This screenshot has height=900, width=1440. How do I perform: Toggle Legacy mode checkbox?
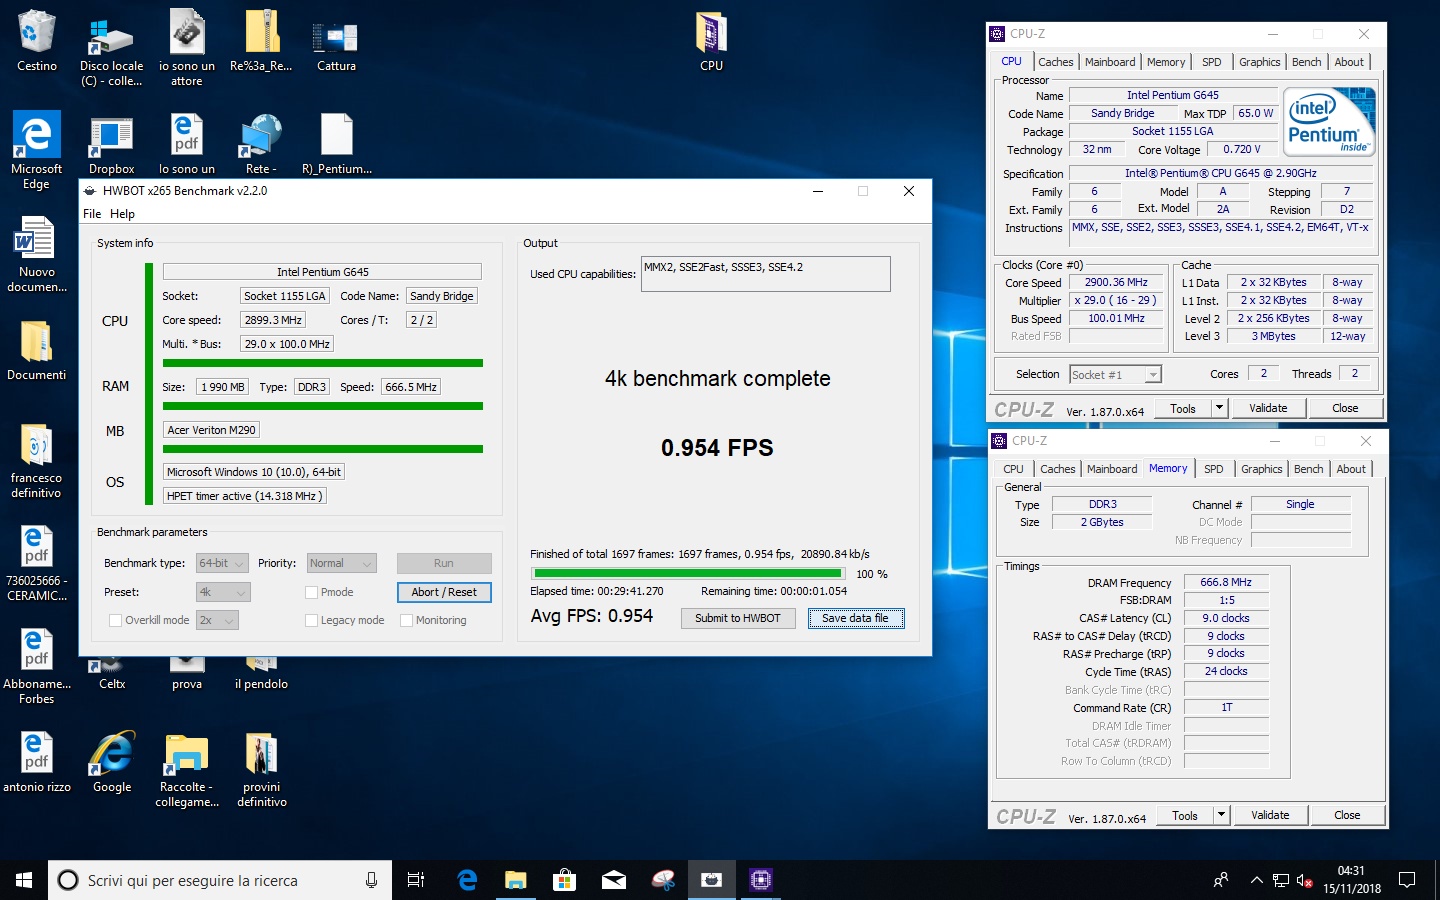[311, 620]
